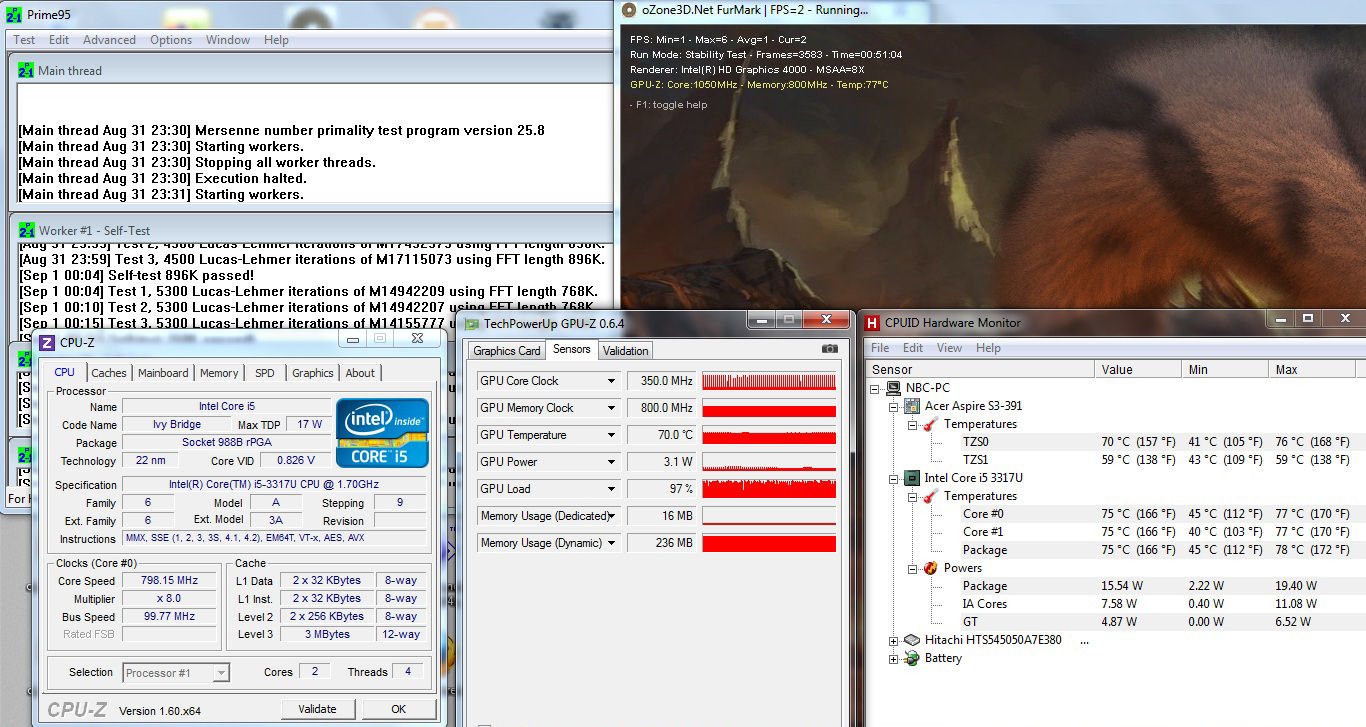Collapse the Intel Core i5 3317U node
This screenshot has width=1366, height=727.
(x=894, y=478)
